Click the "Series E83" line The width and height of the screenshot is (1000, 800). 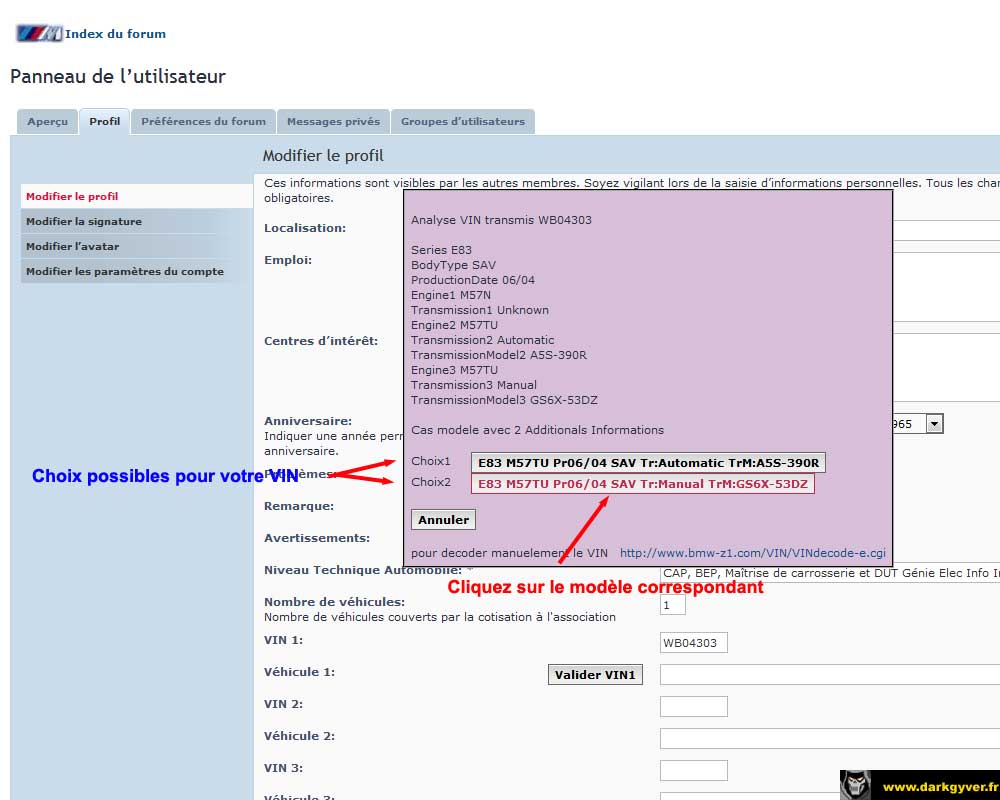click(441, 249)
